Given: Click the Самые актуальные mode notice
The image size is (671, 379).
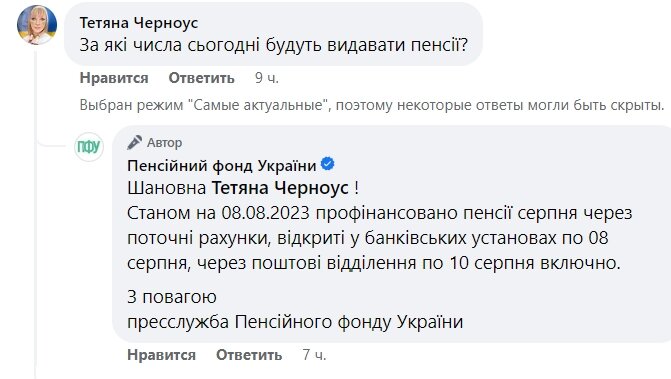Looking at the screenshot, I should (372, 105).
